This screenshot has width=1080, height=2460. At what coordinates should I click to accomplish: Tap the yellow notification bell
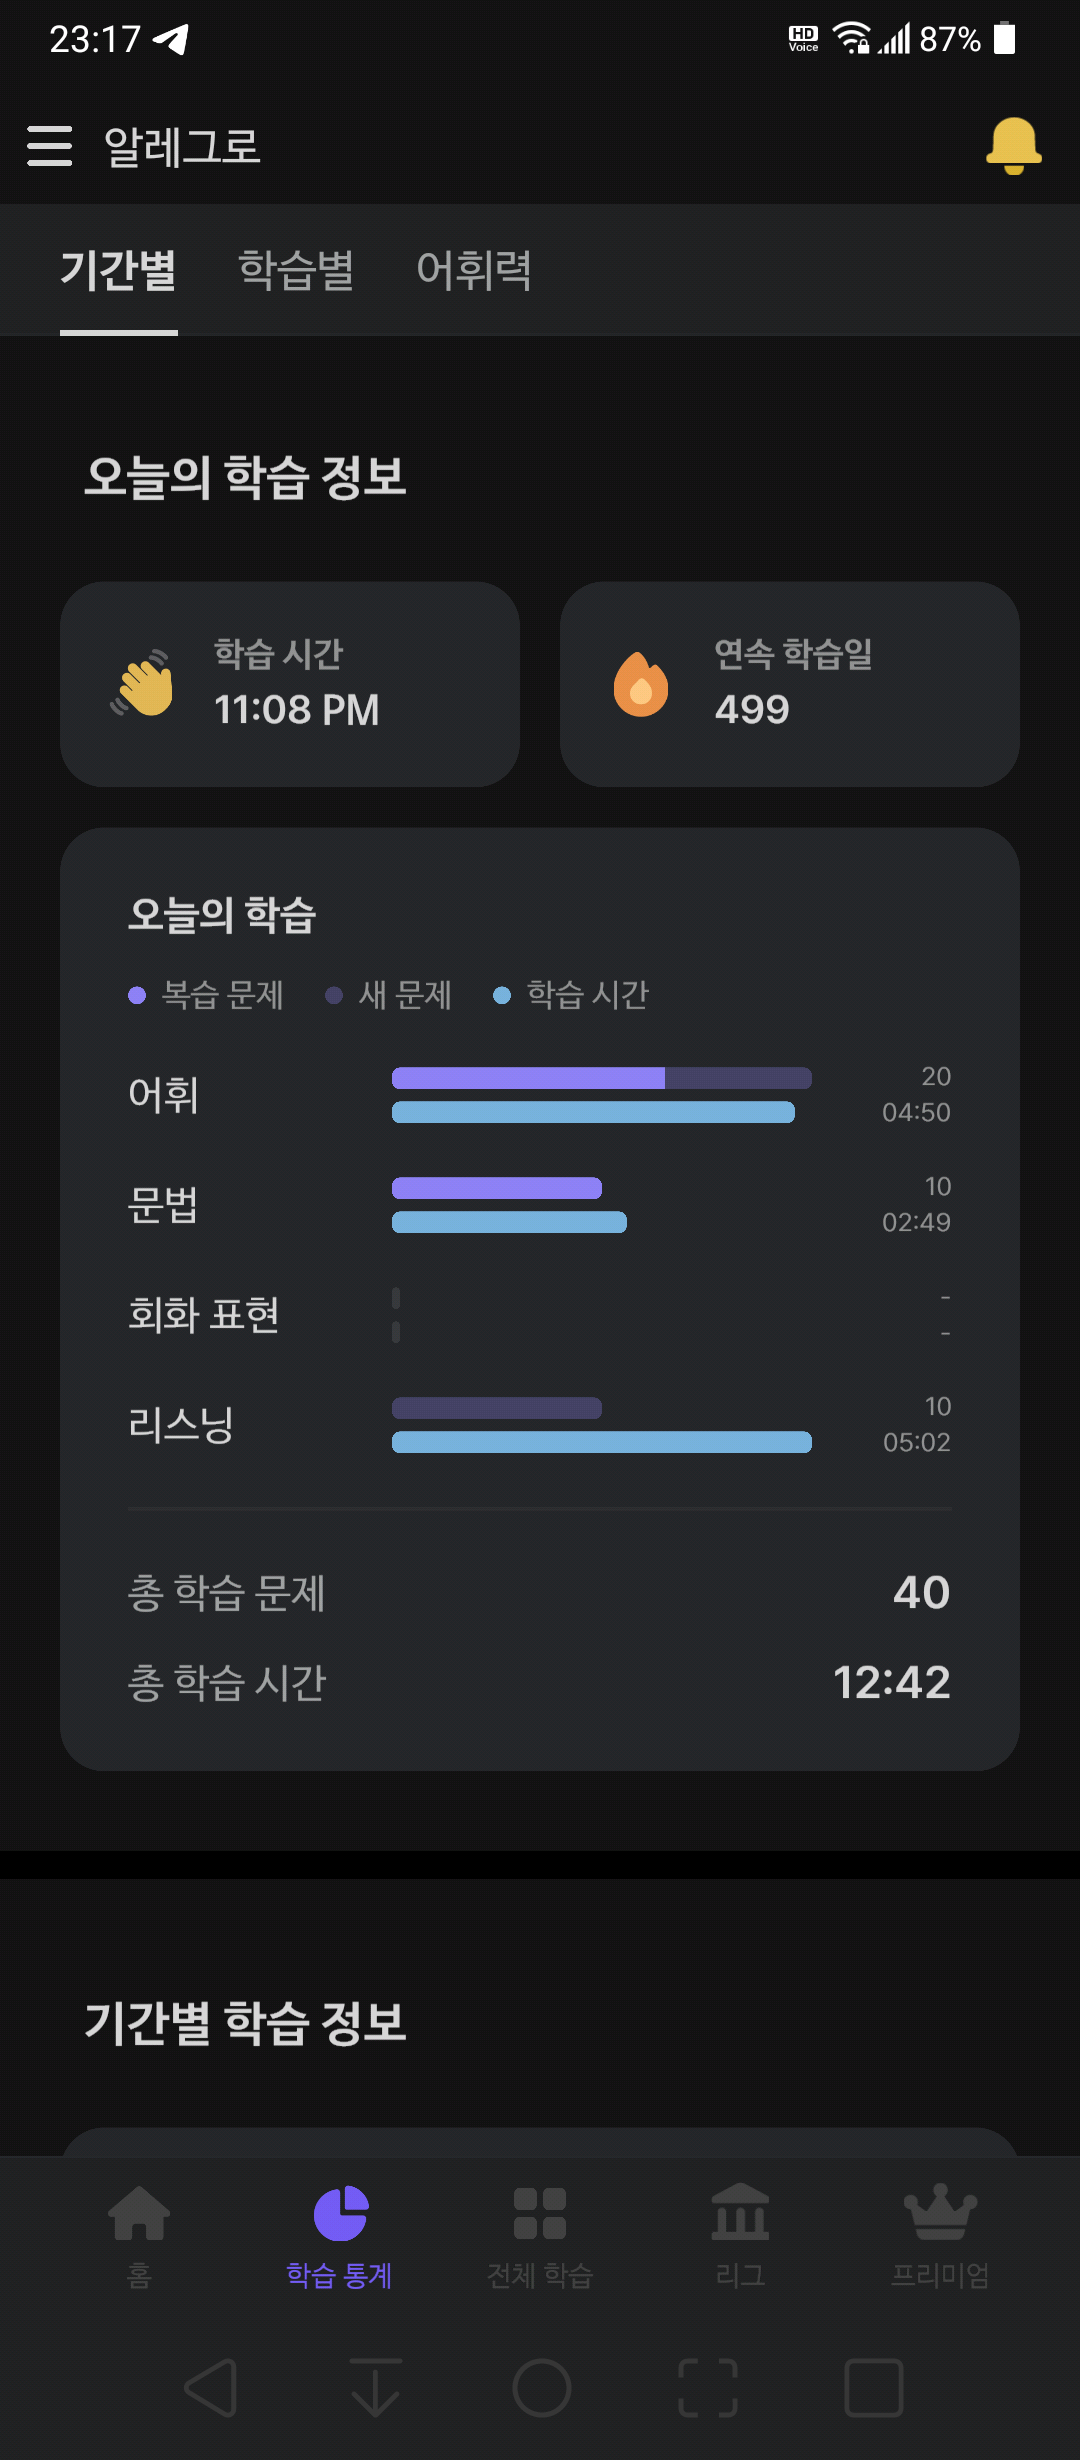[x=1014, y=146]
